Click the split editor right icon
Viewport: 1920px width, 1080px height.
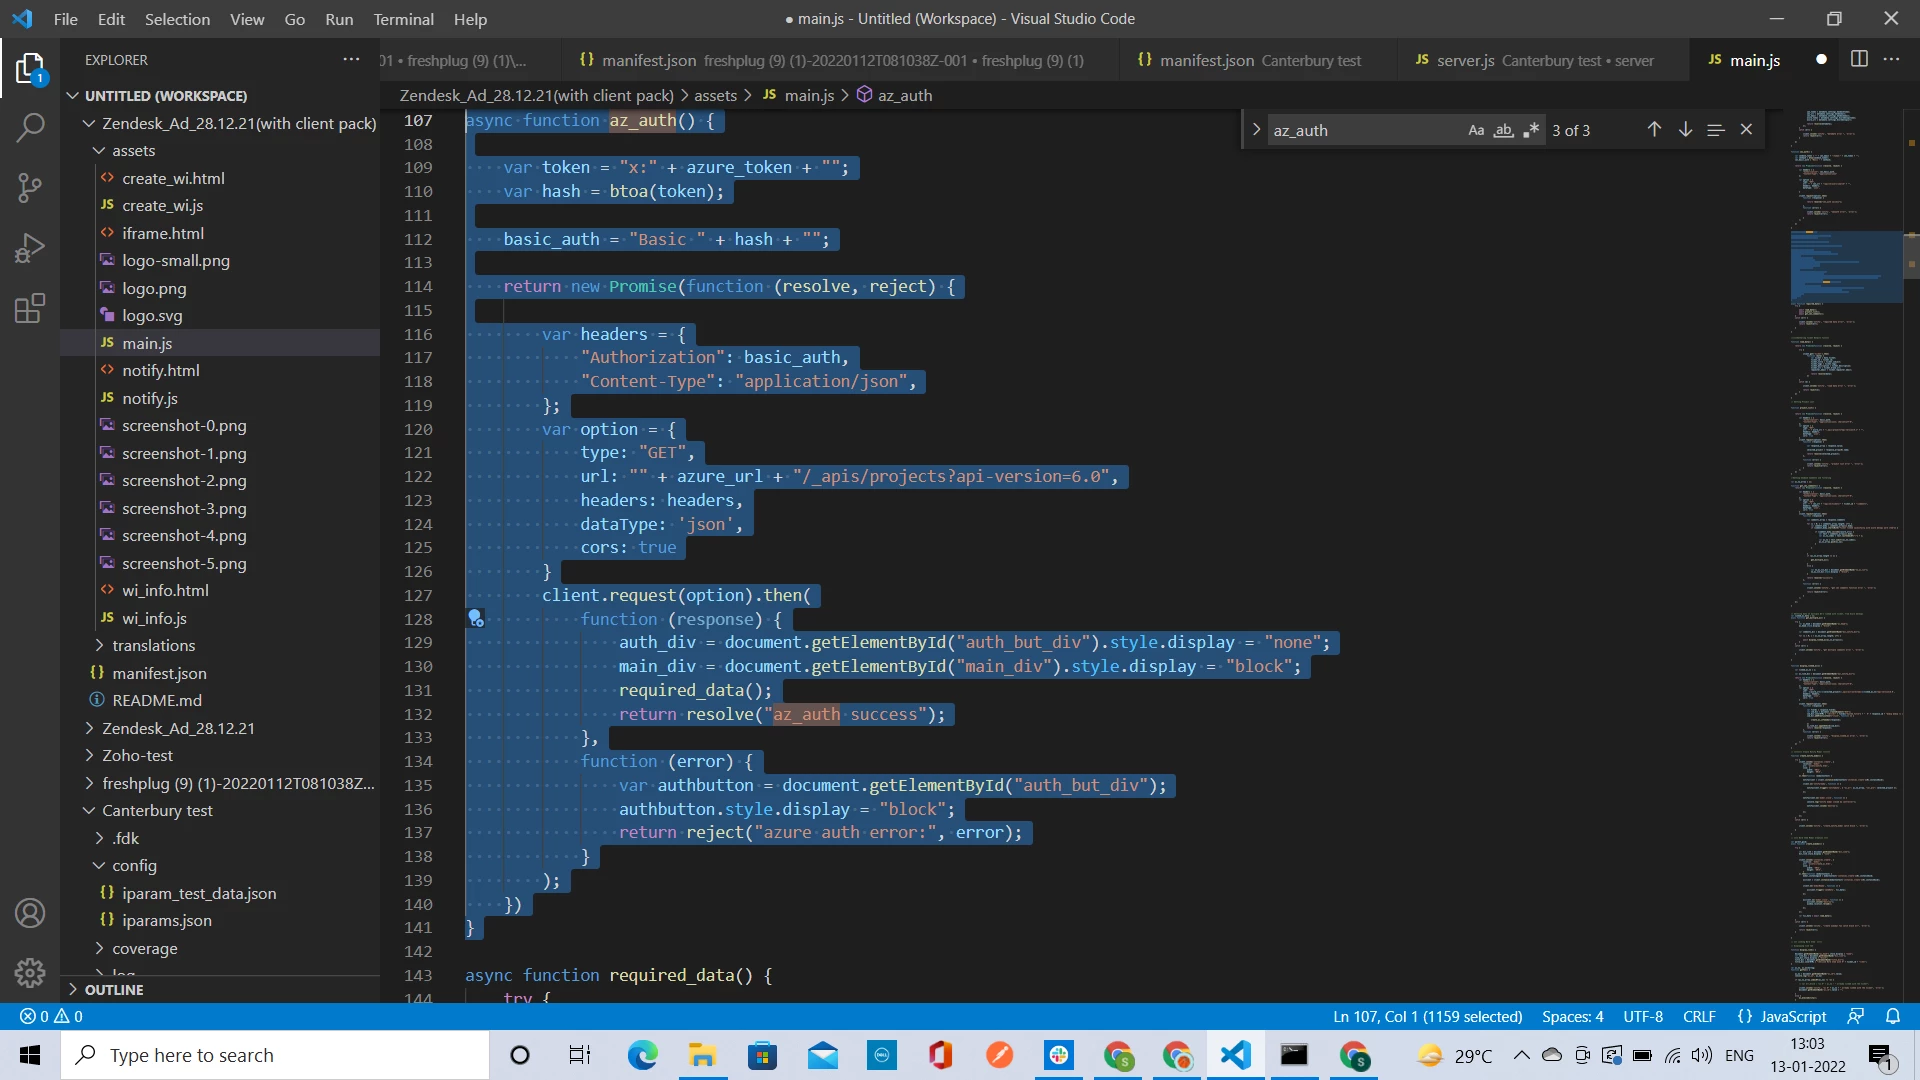(1859, 60)
